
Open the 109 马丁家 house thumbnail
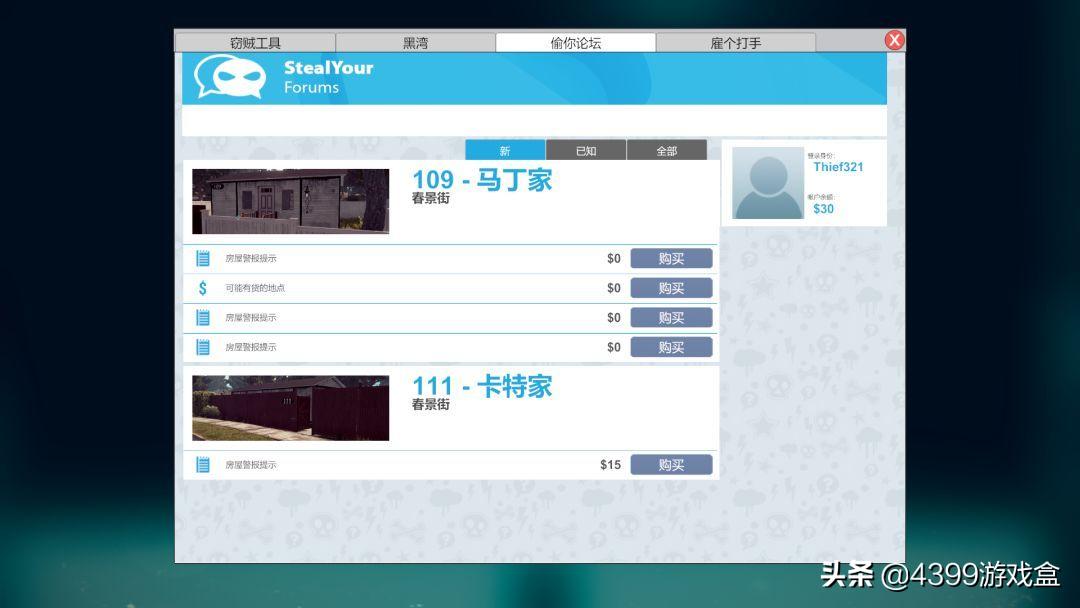tap(291, 201)
